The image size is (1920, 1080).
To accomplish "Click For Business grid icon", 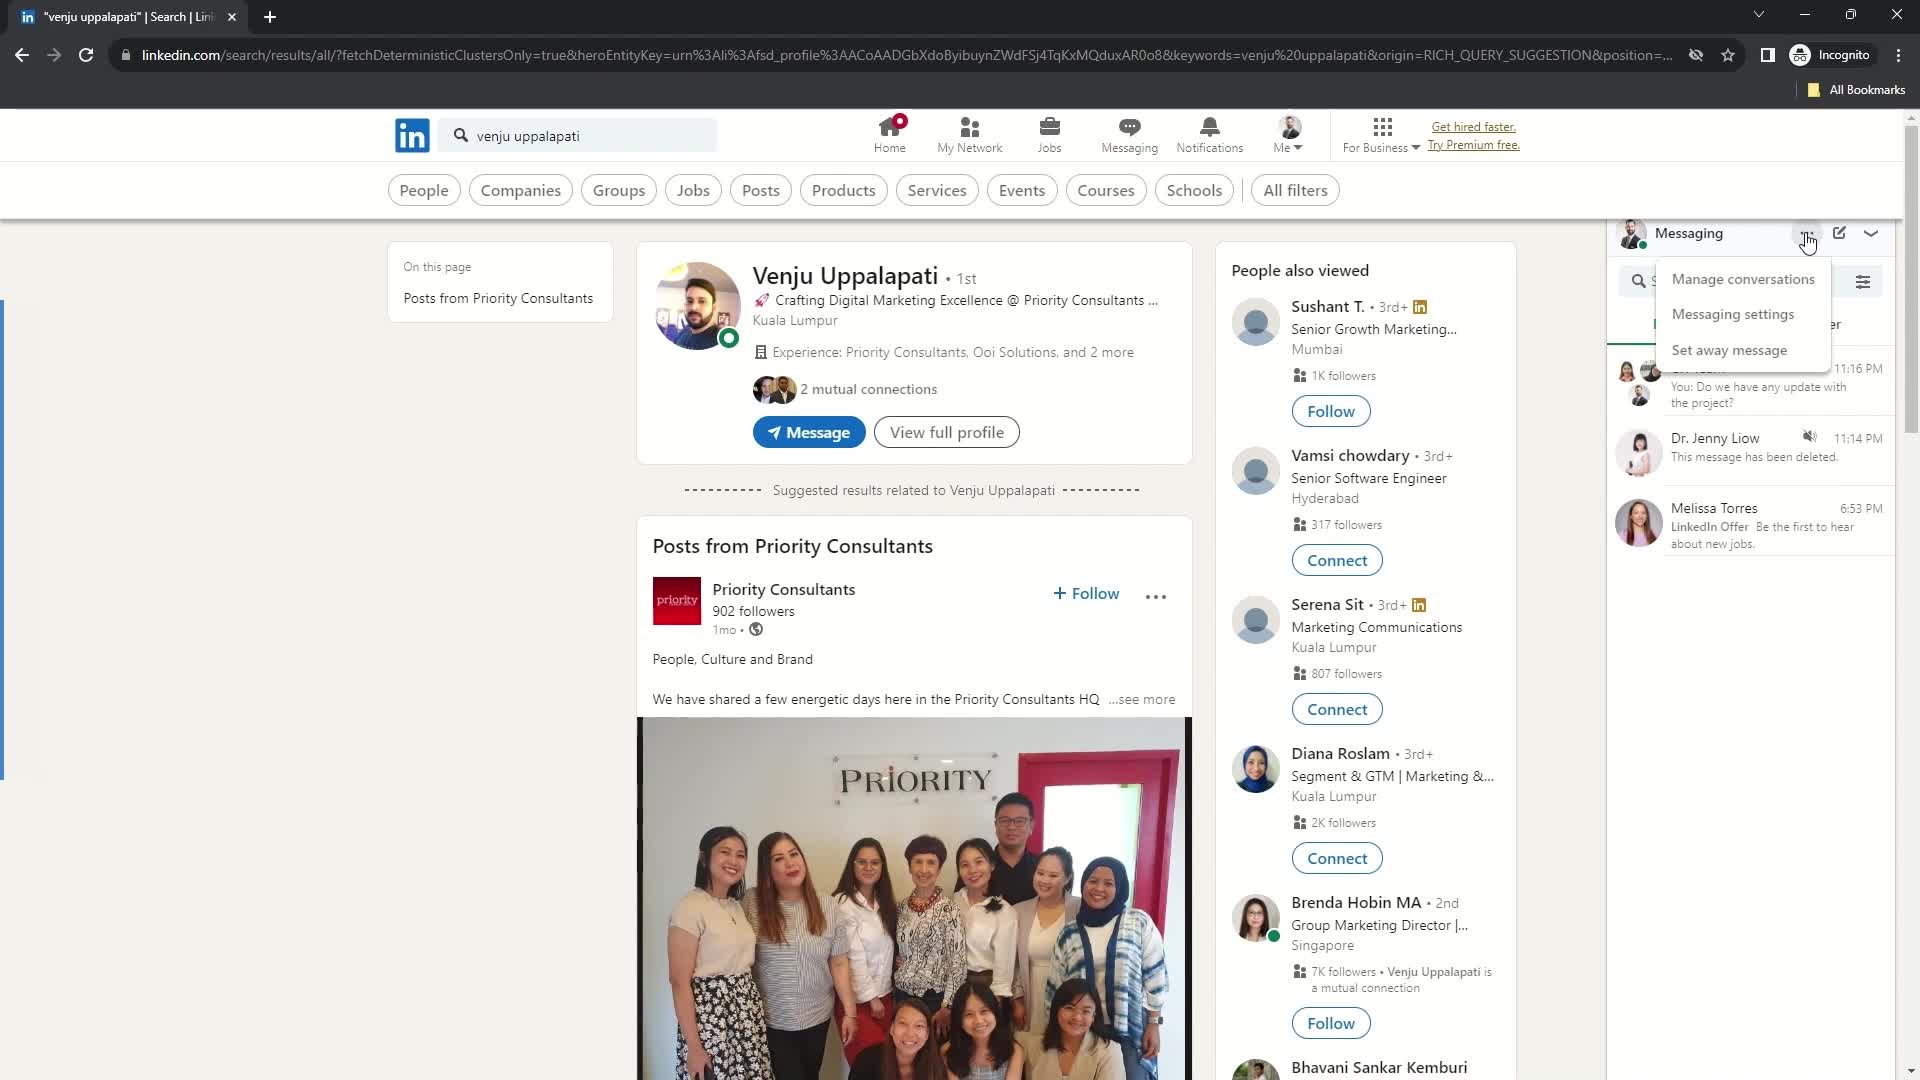I will [x=1383, y=125].
